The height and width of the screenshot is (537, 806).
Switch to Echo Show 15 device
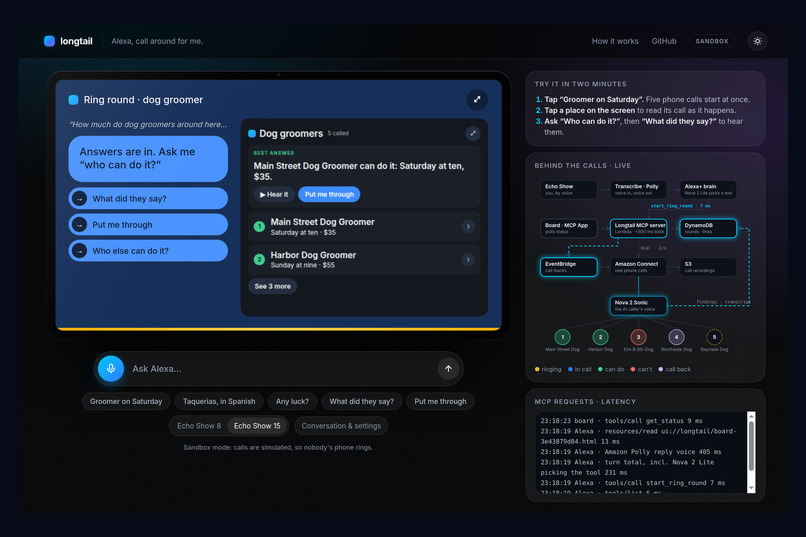coord(257,426)
